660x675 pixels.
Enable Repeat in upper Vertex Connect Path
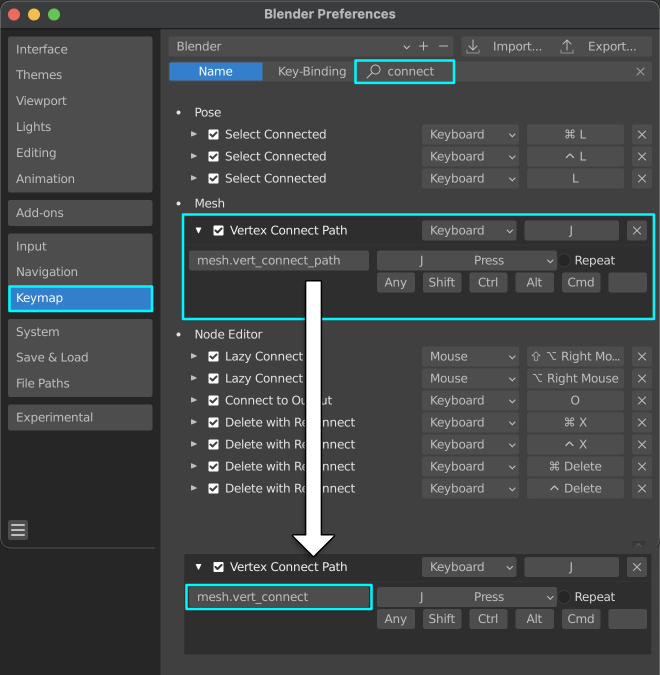tap(564, 260)
